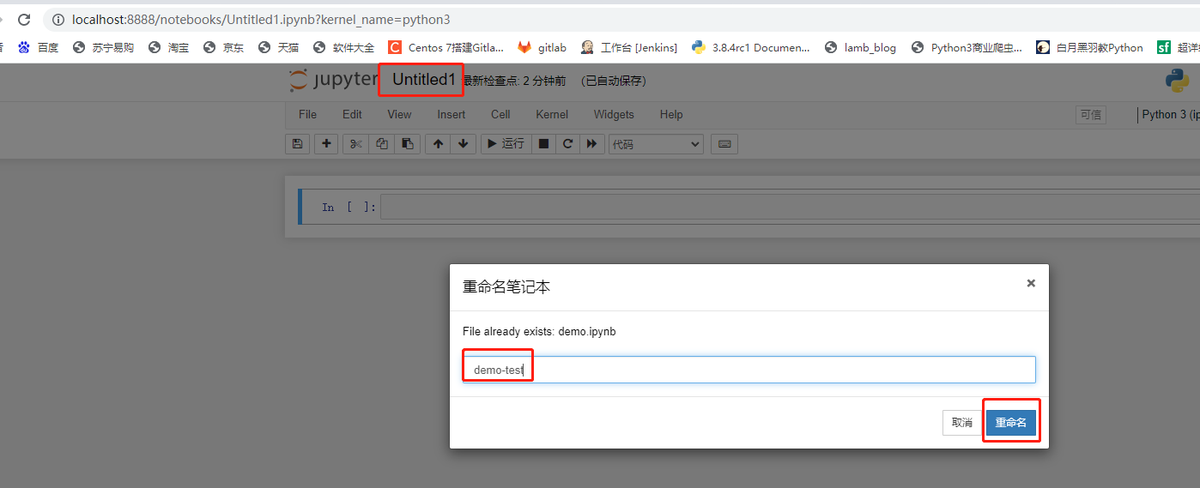Click the 可信 trusted indicator
The image size is (1200, 488).
click(1090, 115)
